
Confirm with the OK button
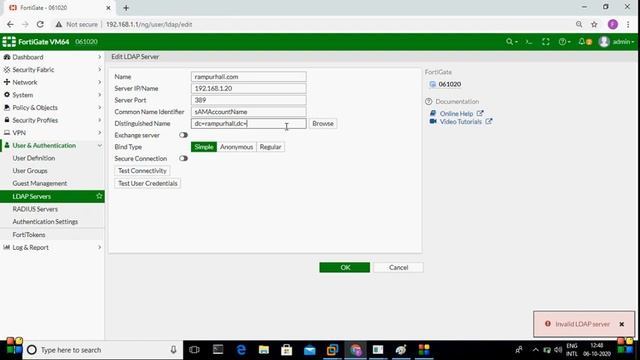[344, 267]
